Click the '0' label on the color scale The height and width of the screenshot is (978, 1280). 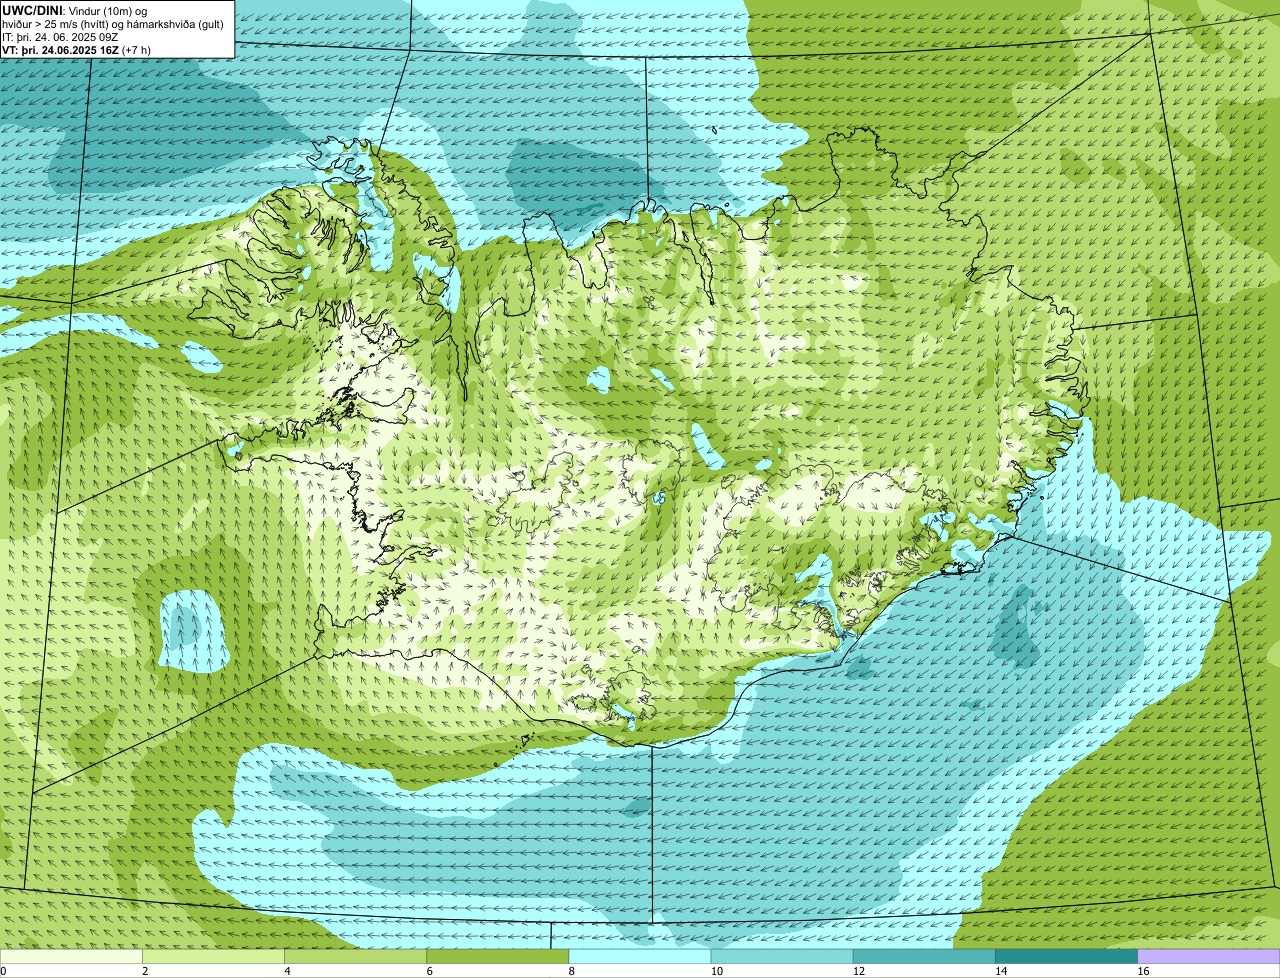pos(4,971)
